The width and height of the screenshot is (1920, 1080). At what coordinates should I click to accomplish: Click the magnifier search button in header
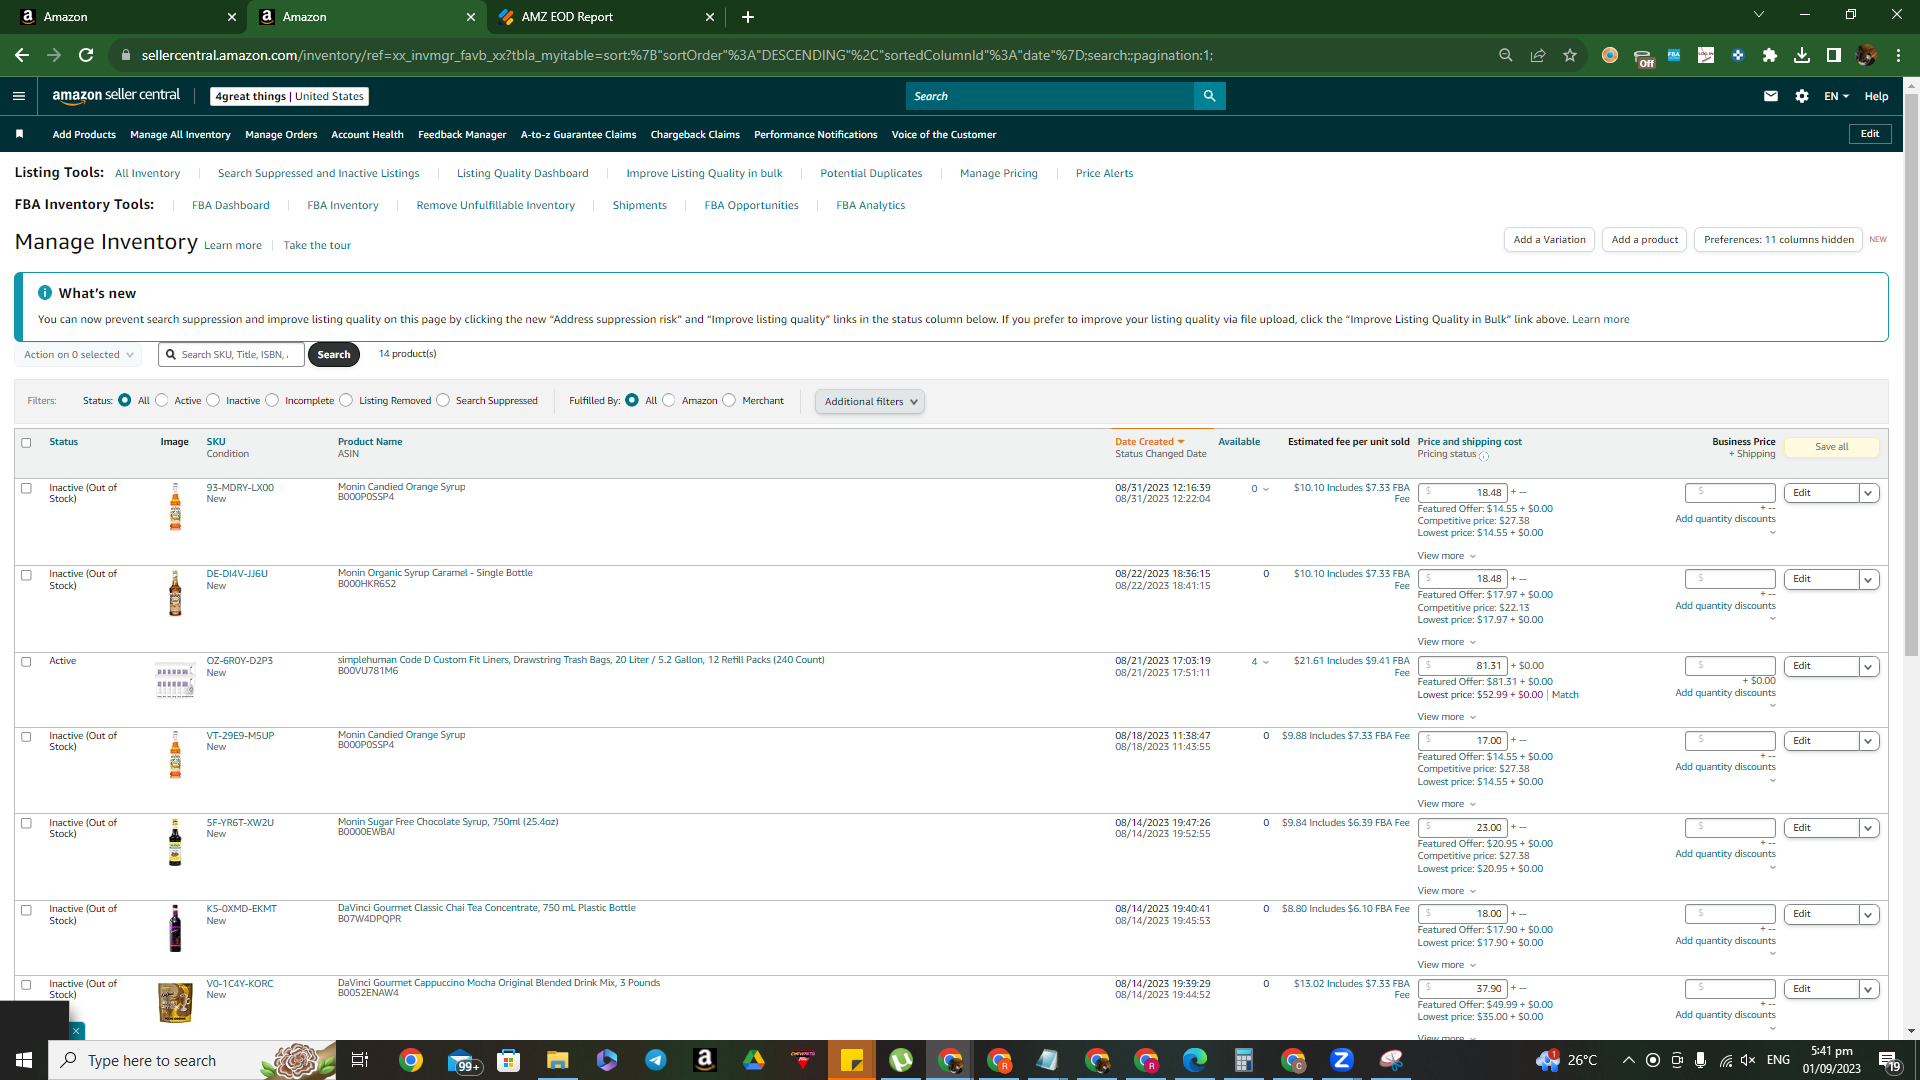click(x=1209, y=96)
